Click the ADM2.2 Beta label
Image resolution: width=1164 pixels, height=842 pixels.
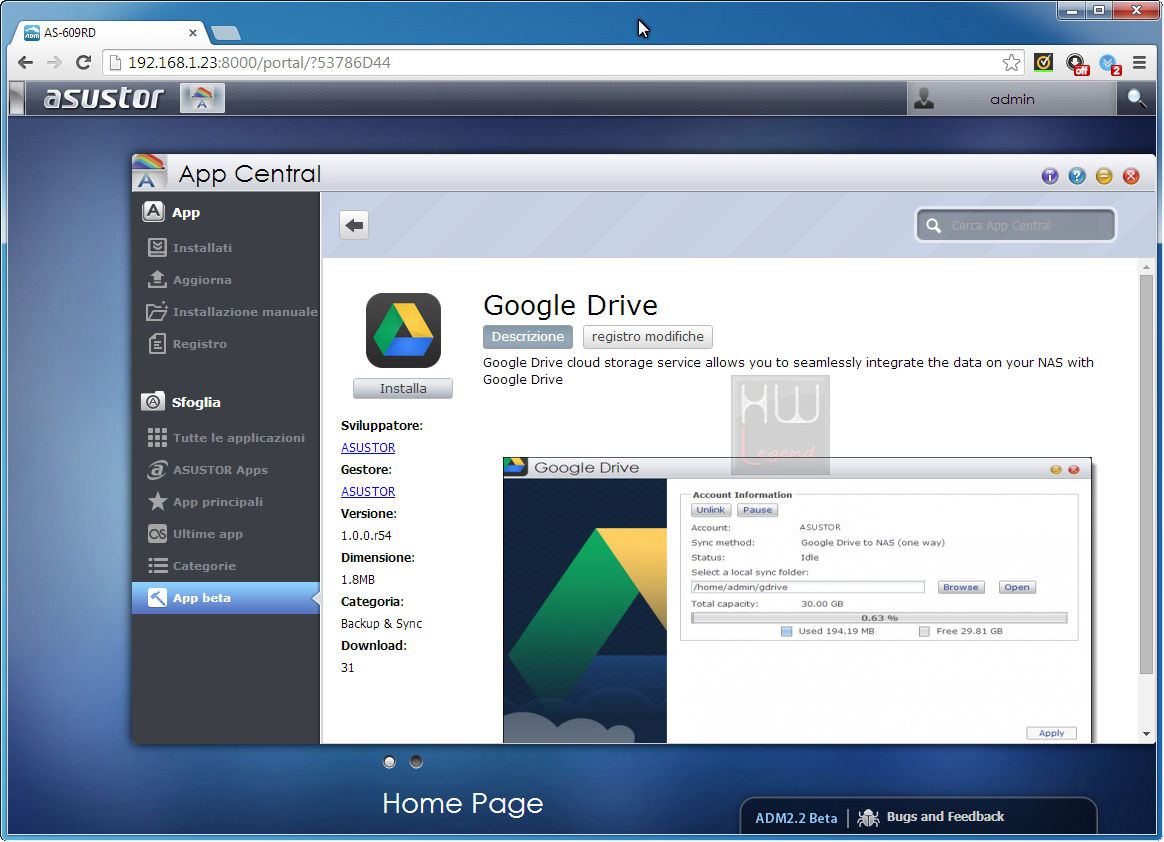(x=796, y=817)
